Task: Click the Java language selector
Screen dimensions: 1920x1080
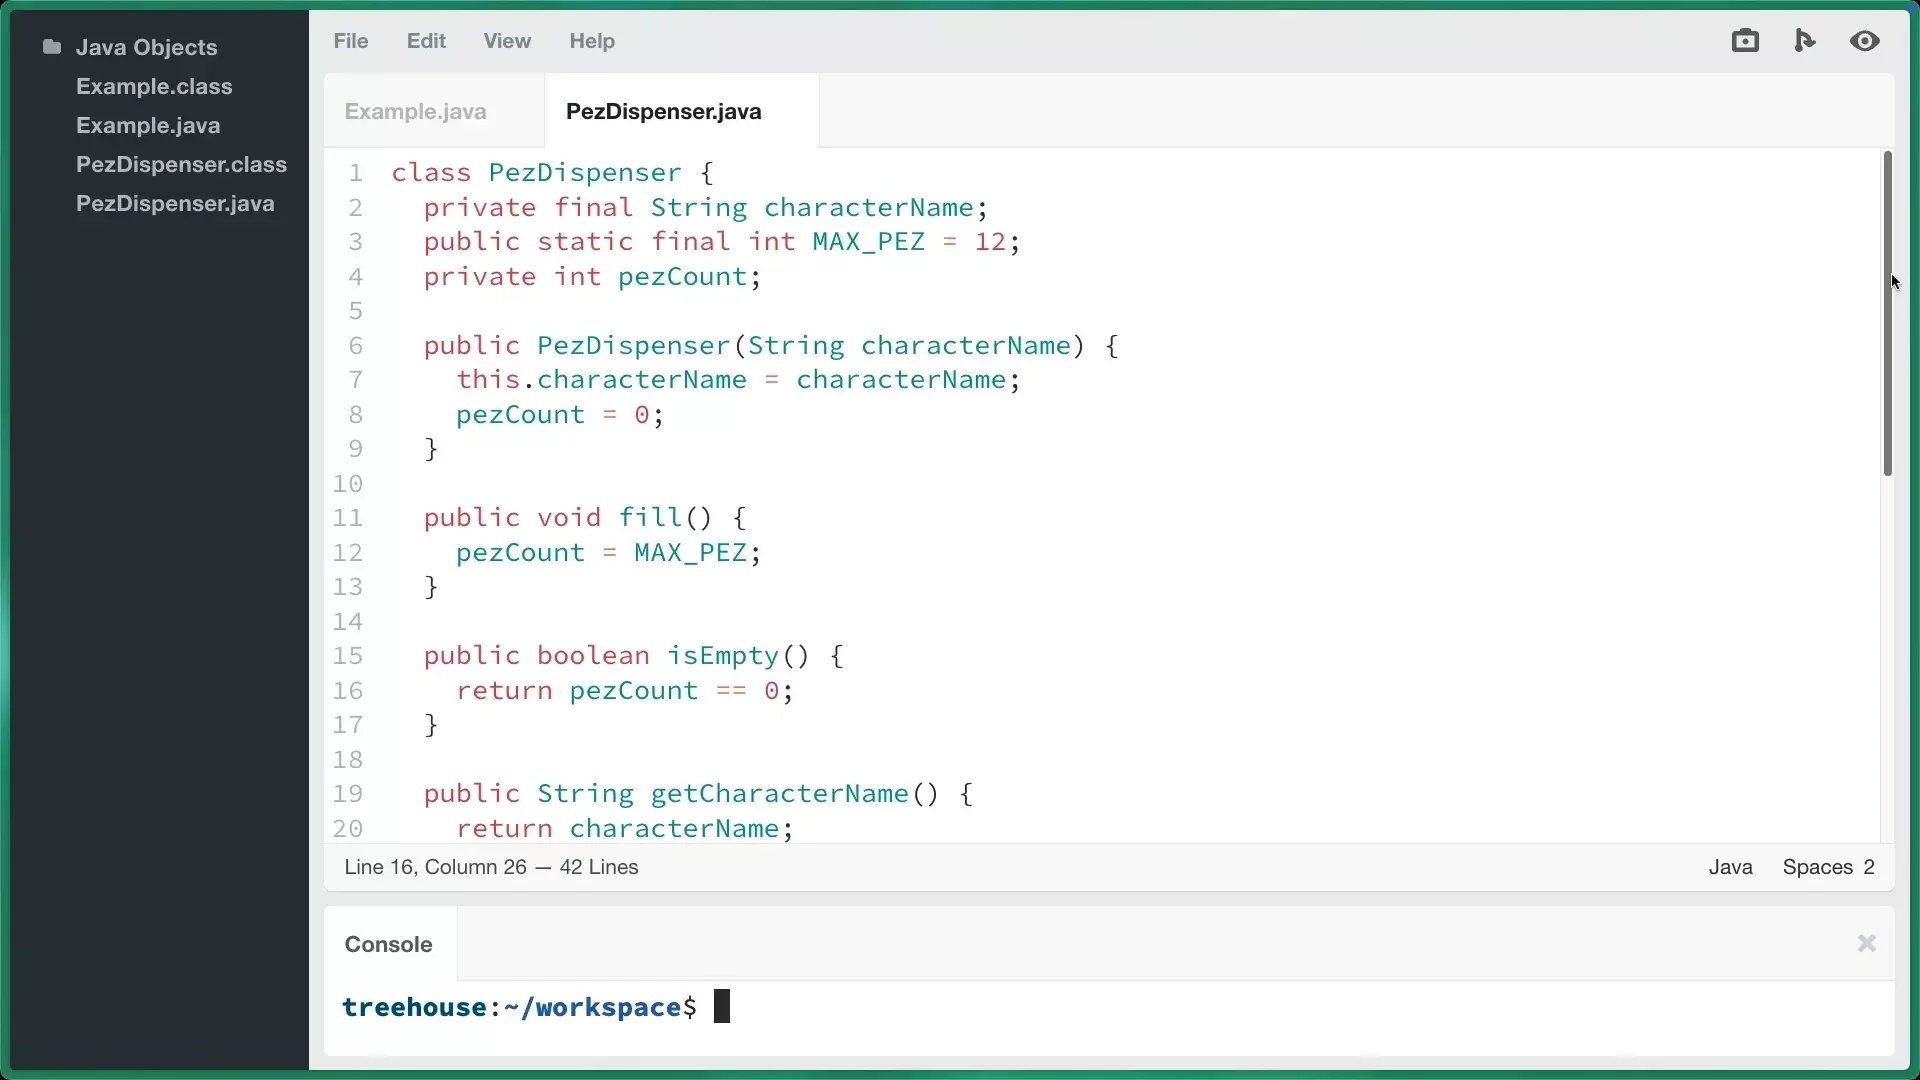Action: (1730, 867)
